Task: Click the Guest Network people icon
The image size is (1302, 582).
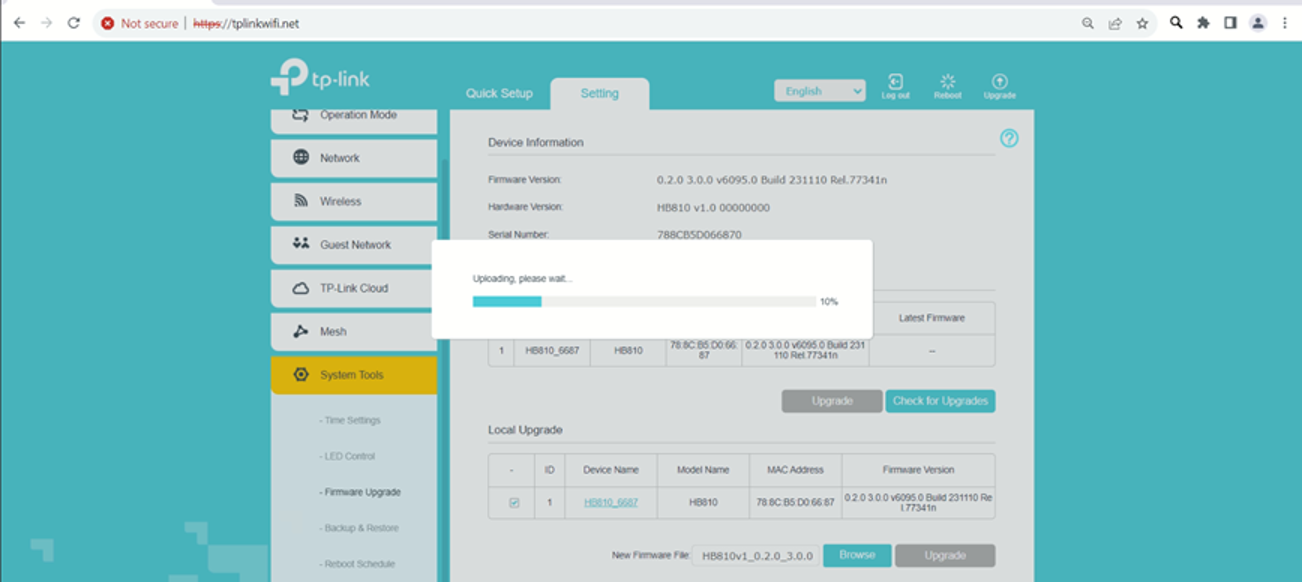Action: coord(300,244)
